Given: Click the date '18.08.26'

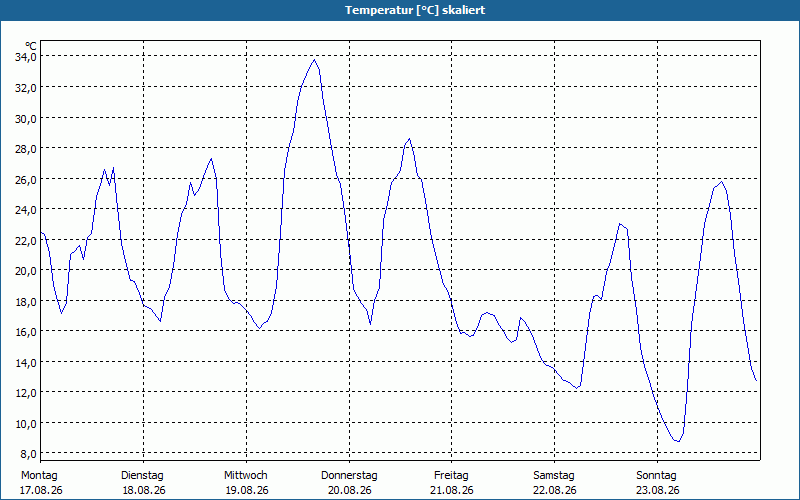Looking at the screenshot, I should [144, 490].
